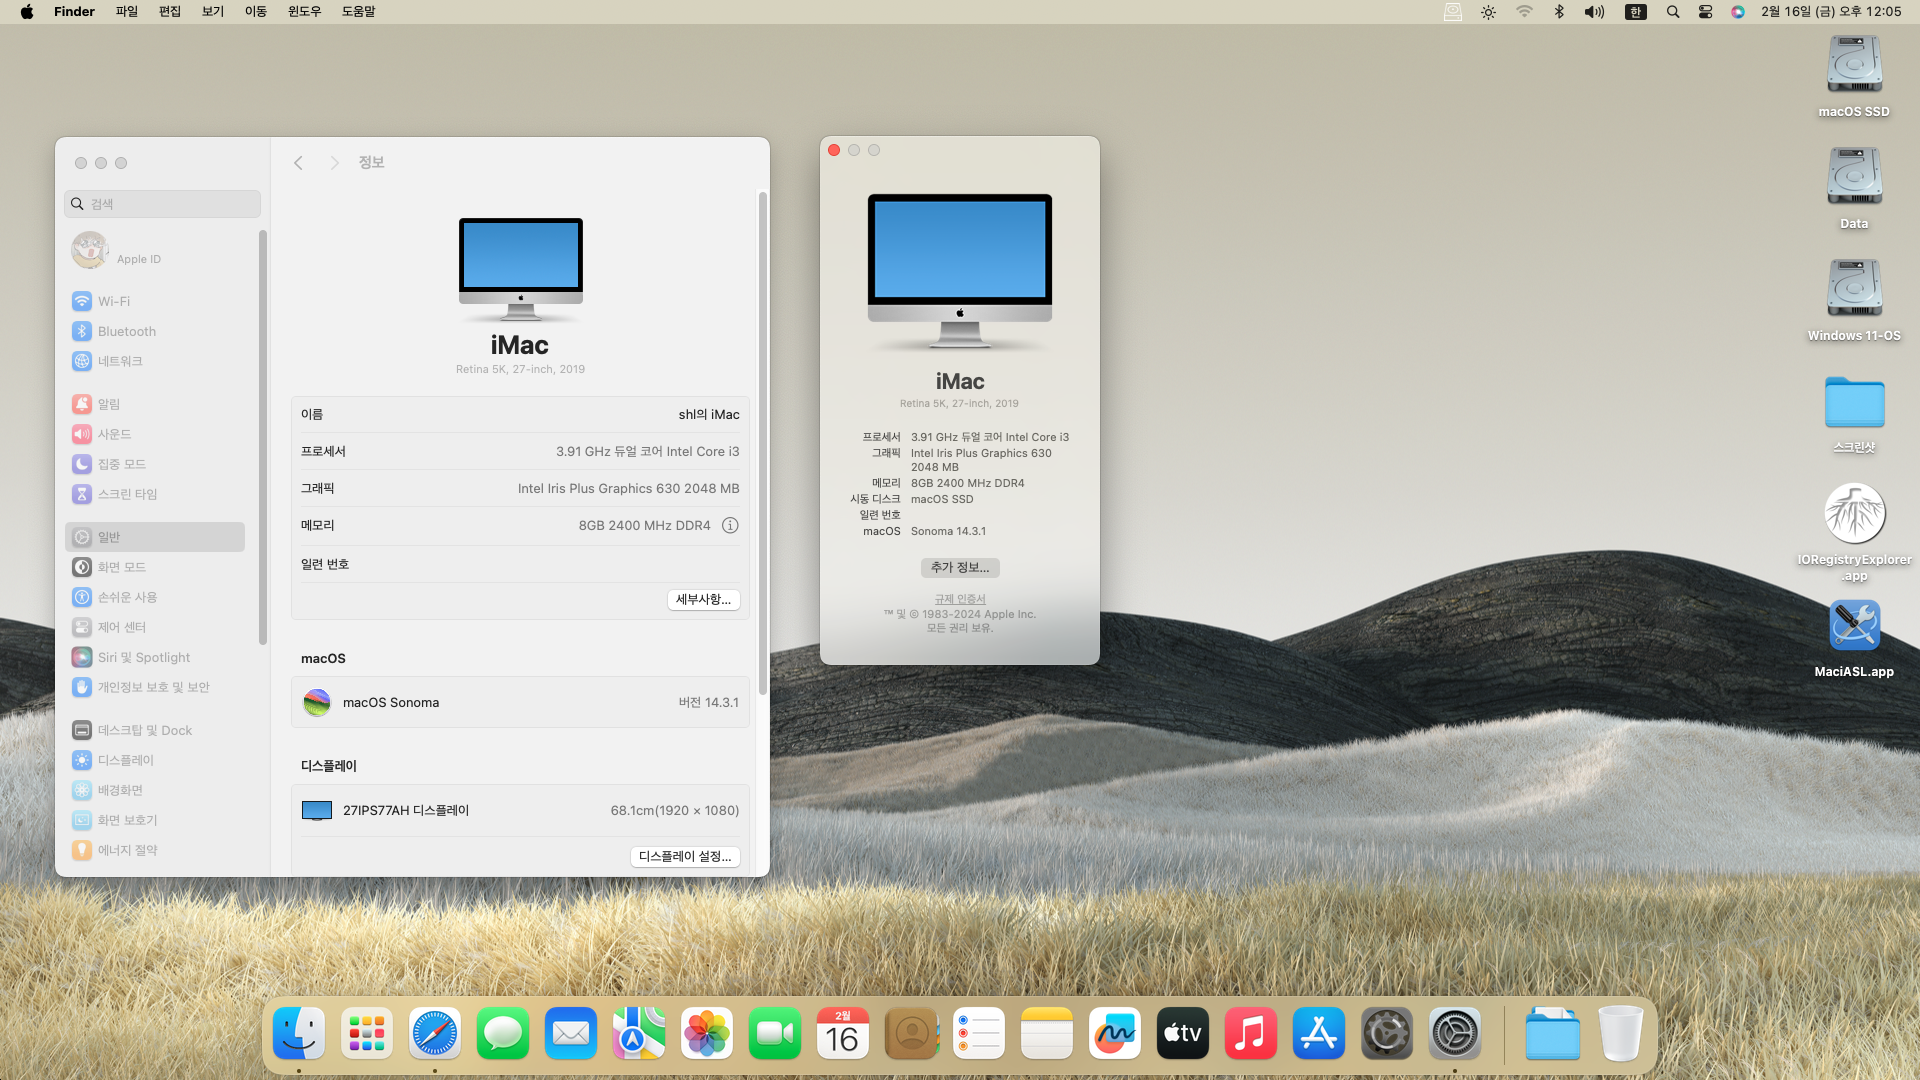Open the 도움말 menu
1920x1080 pixels.
tap(358, 12)
